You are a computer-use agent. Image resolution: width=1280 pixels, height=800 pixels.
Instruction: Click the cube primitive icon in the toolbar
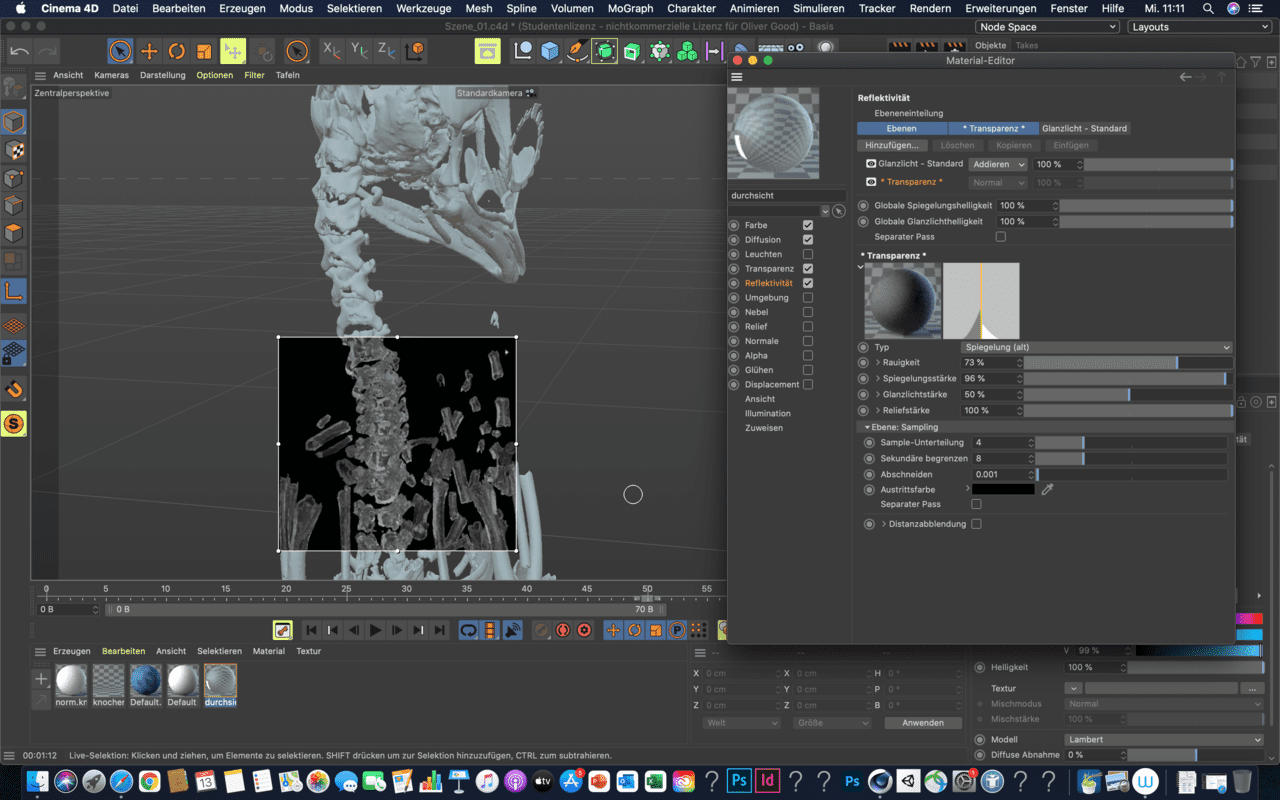(550, 51)
